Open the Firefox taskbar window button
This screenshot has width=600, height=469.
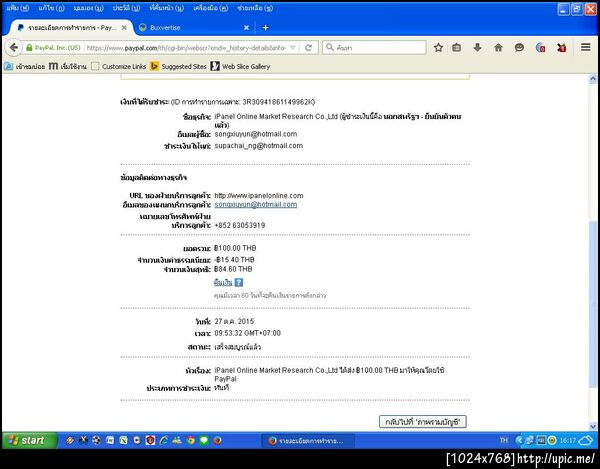[308, 441]
